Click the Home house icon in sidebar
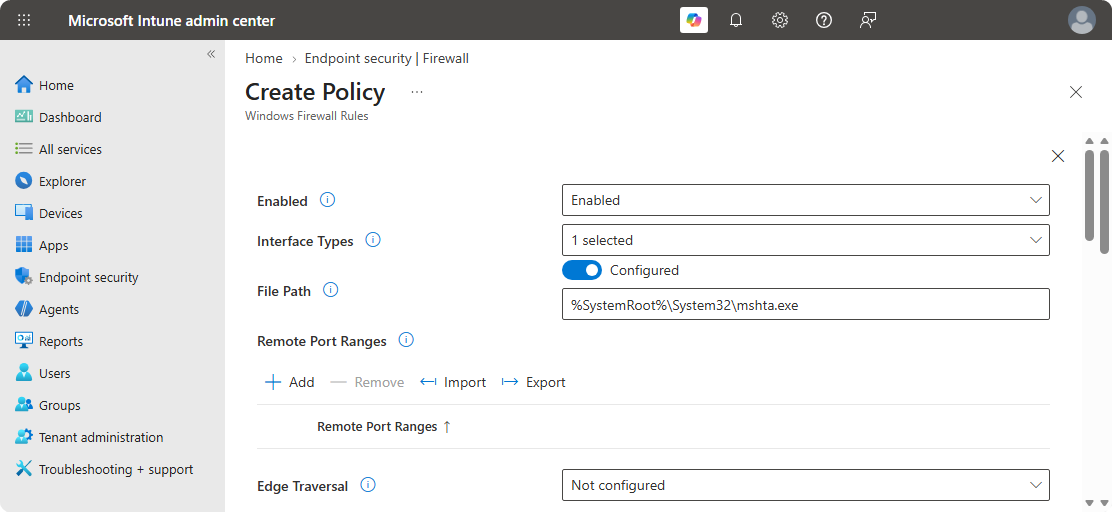 pos(24,85)
